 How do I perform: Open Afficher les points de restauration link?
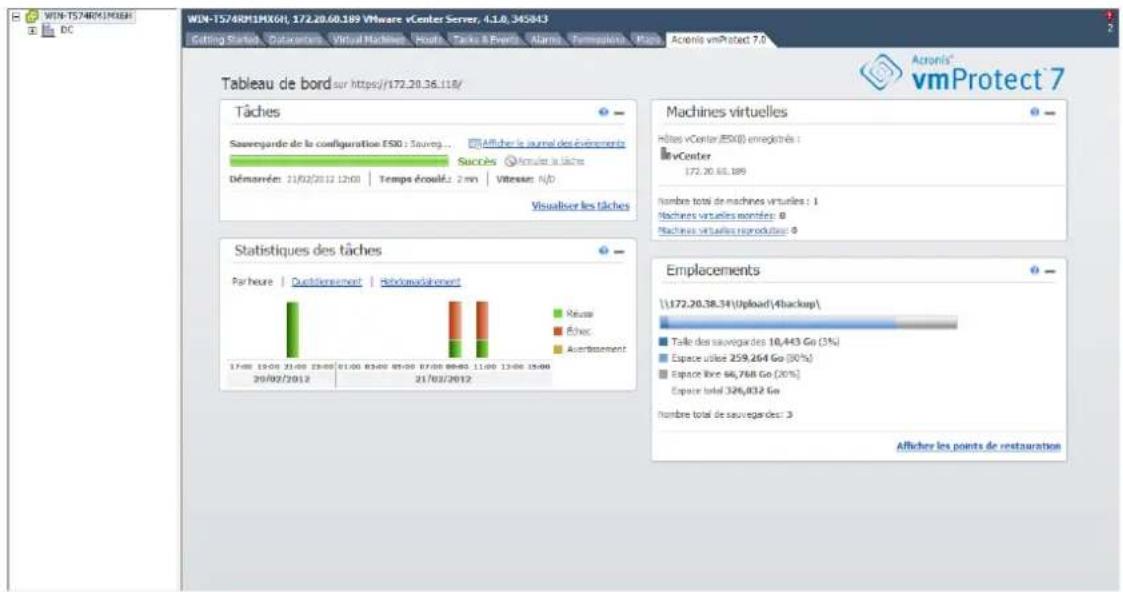tap(978, 446)
